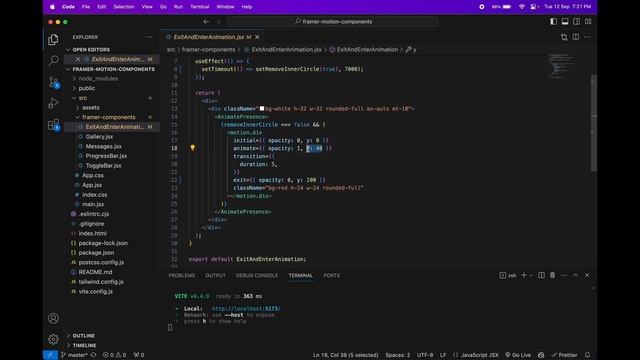The height and width of the screenshot is (360, 640).
Task: Collapse the src folder
Action: pyautogui.click(x=83, y=98)
